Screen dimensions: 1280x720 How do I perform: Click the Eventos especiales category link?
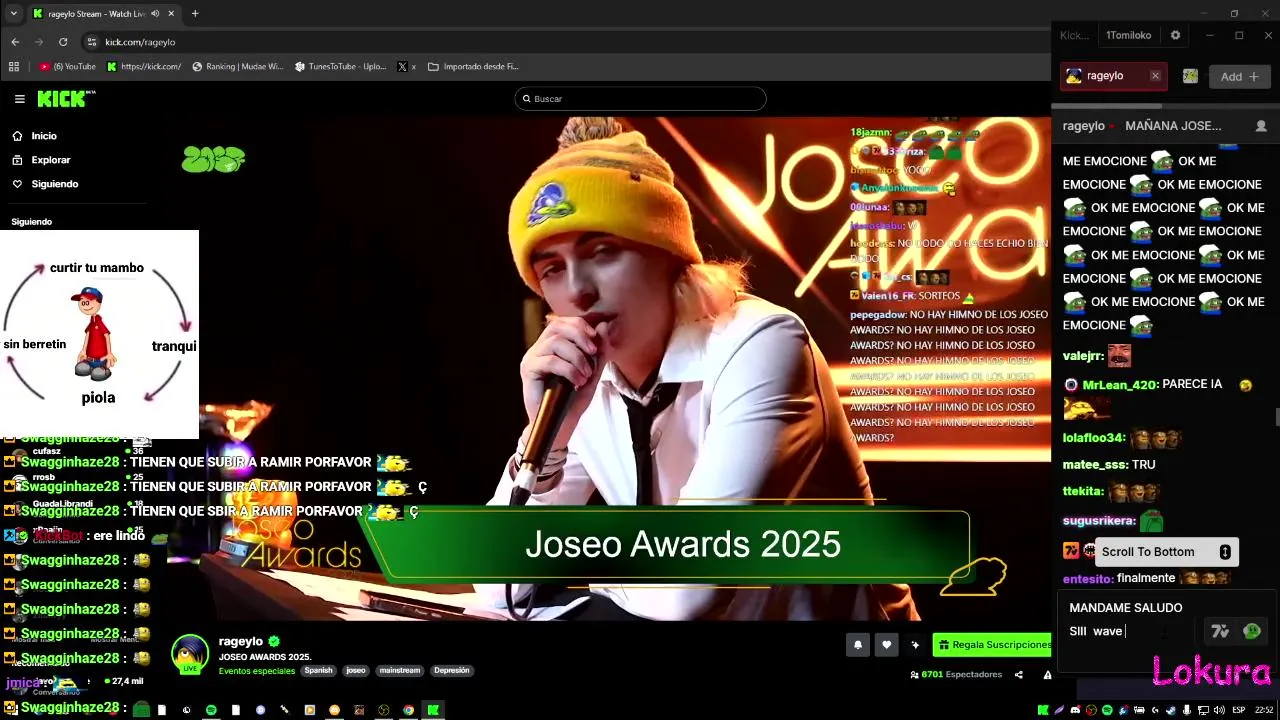click(257, 671)
